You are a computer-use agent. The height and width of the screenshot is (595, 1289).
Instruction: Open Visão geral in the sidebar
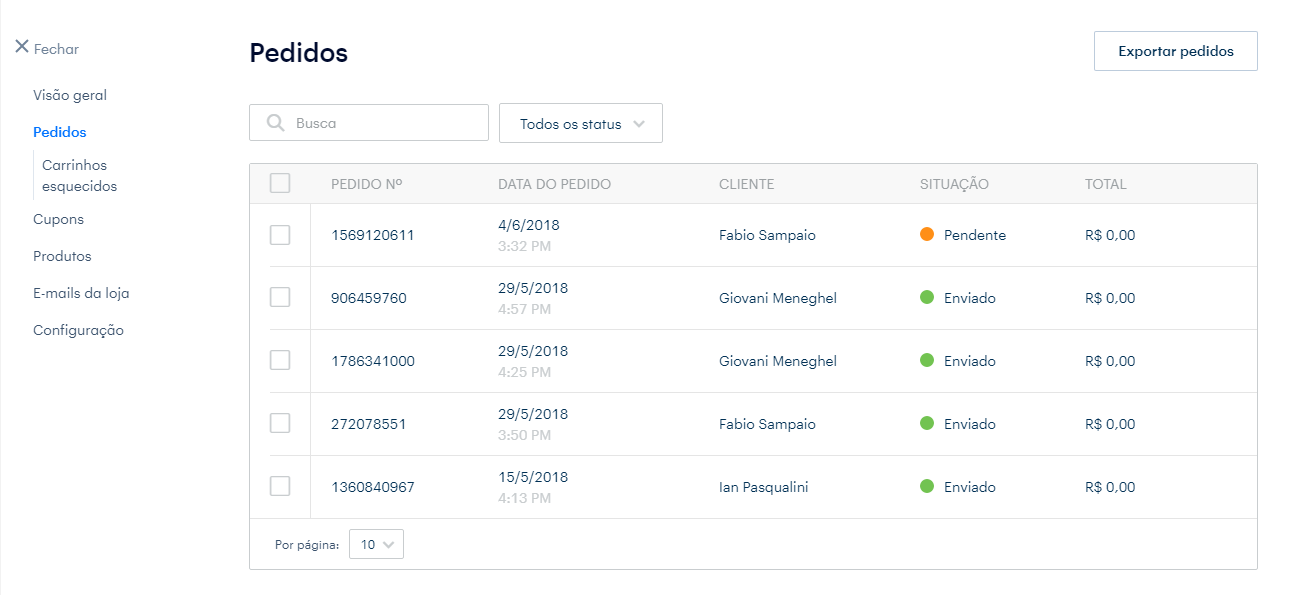pyautogui.click(x=70, y=95)
